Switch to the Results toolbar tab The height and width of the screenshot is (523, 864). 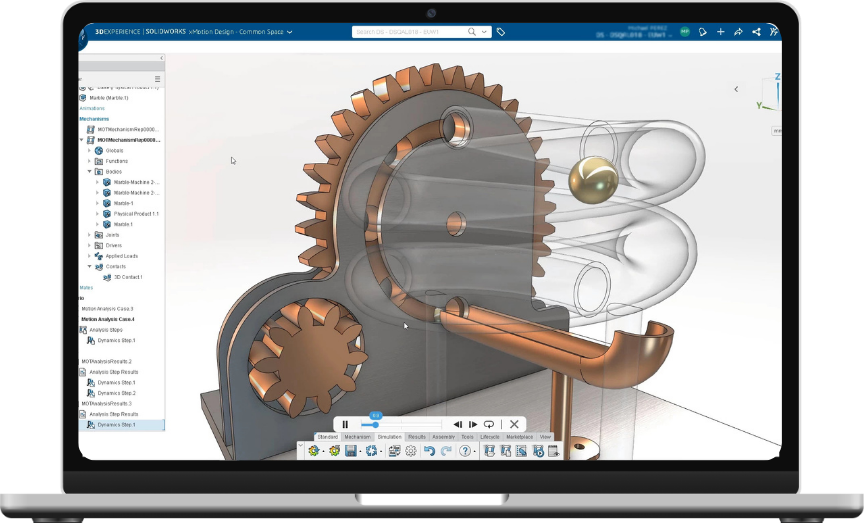click(417, 436)
